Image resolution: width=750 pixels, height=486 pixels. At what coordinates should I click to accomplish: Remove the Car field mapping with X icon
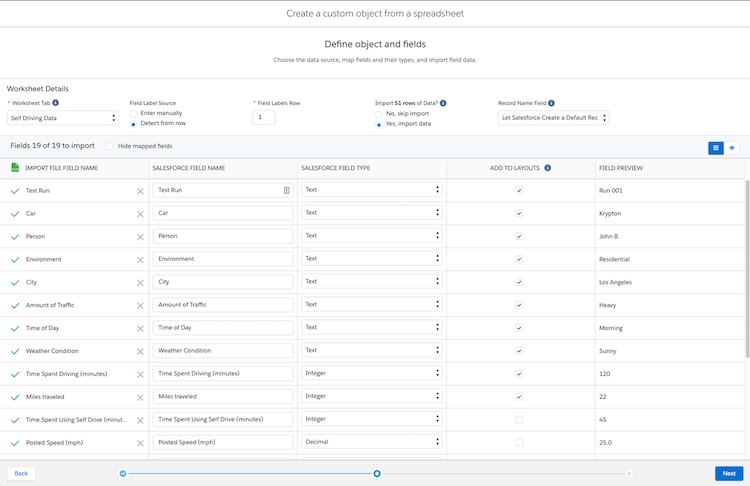click(140, 214)
